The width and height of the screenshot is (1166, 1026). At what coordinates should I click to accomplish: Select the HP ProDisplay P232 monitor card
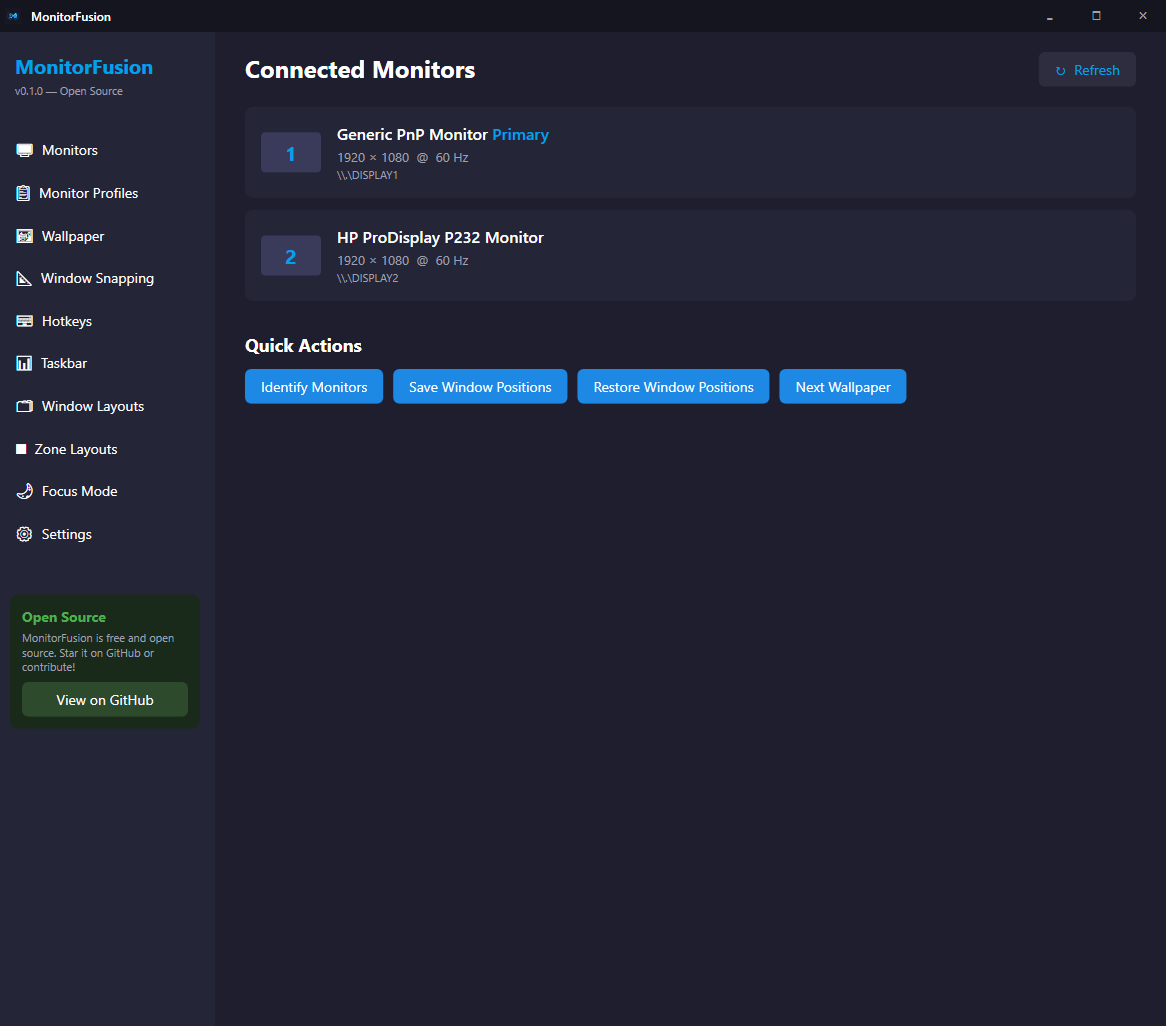(690, 255)
